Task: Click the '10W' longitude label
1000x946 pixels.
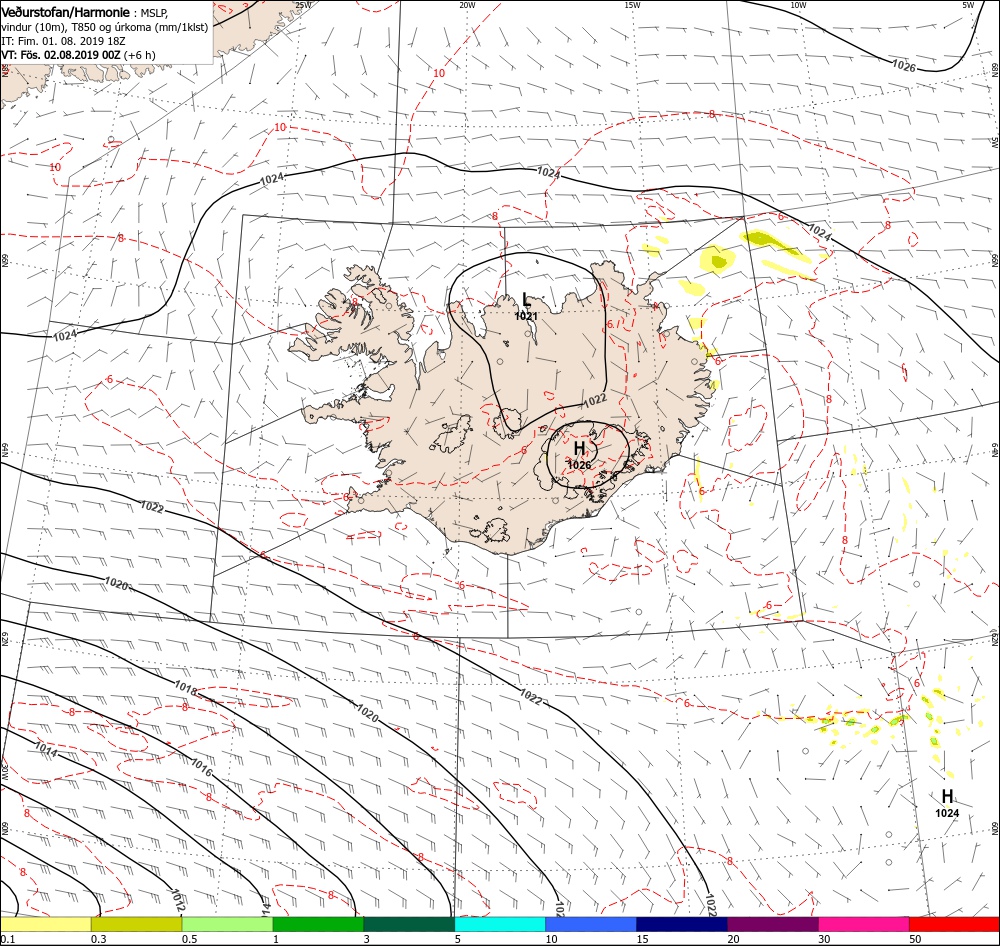Action: click(798, 5)
